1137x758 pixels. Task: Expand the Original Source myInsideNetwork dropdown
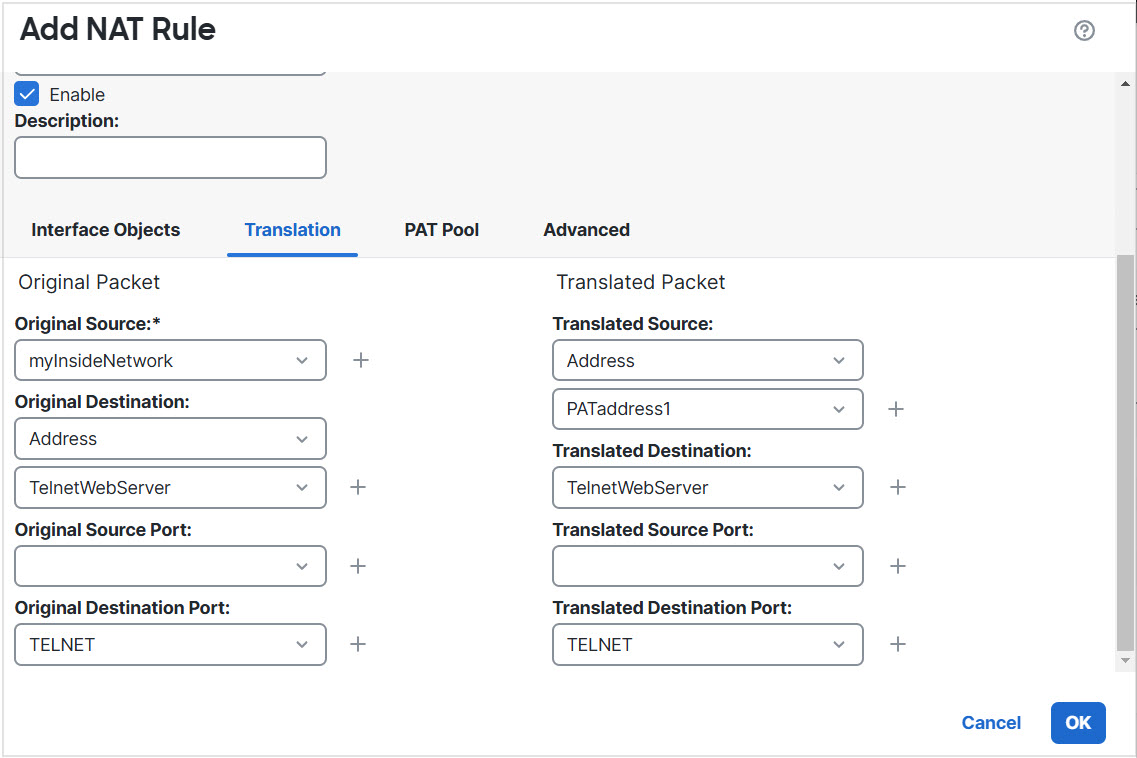[170, 360]
